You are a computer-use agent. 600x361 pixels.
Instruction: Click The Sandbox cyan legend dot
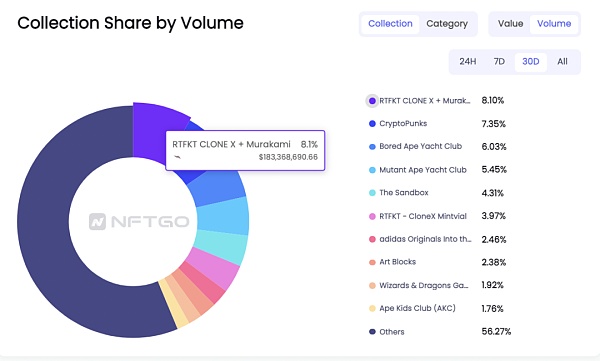tap(372, 193)
